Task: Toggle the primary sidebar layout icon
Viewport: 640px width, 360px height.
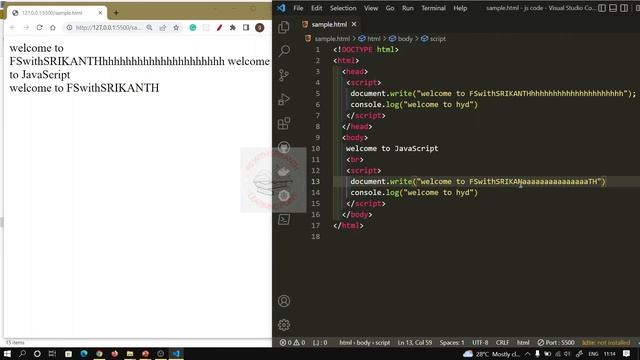Action: pos(602,8)
